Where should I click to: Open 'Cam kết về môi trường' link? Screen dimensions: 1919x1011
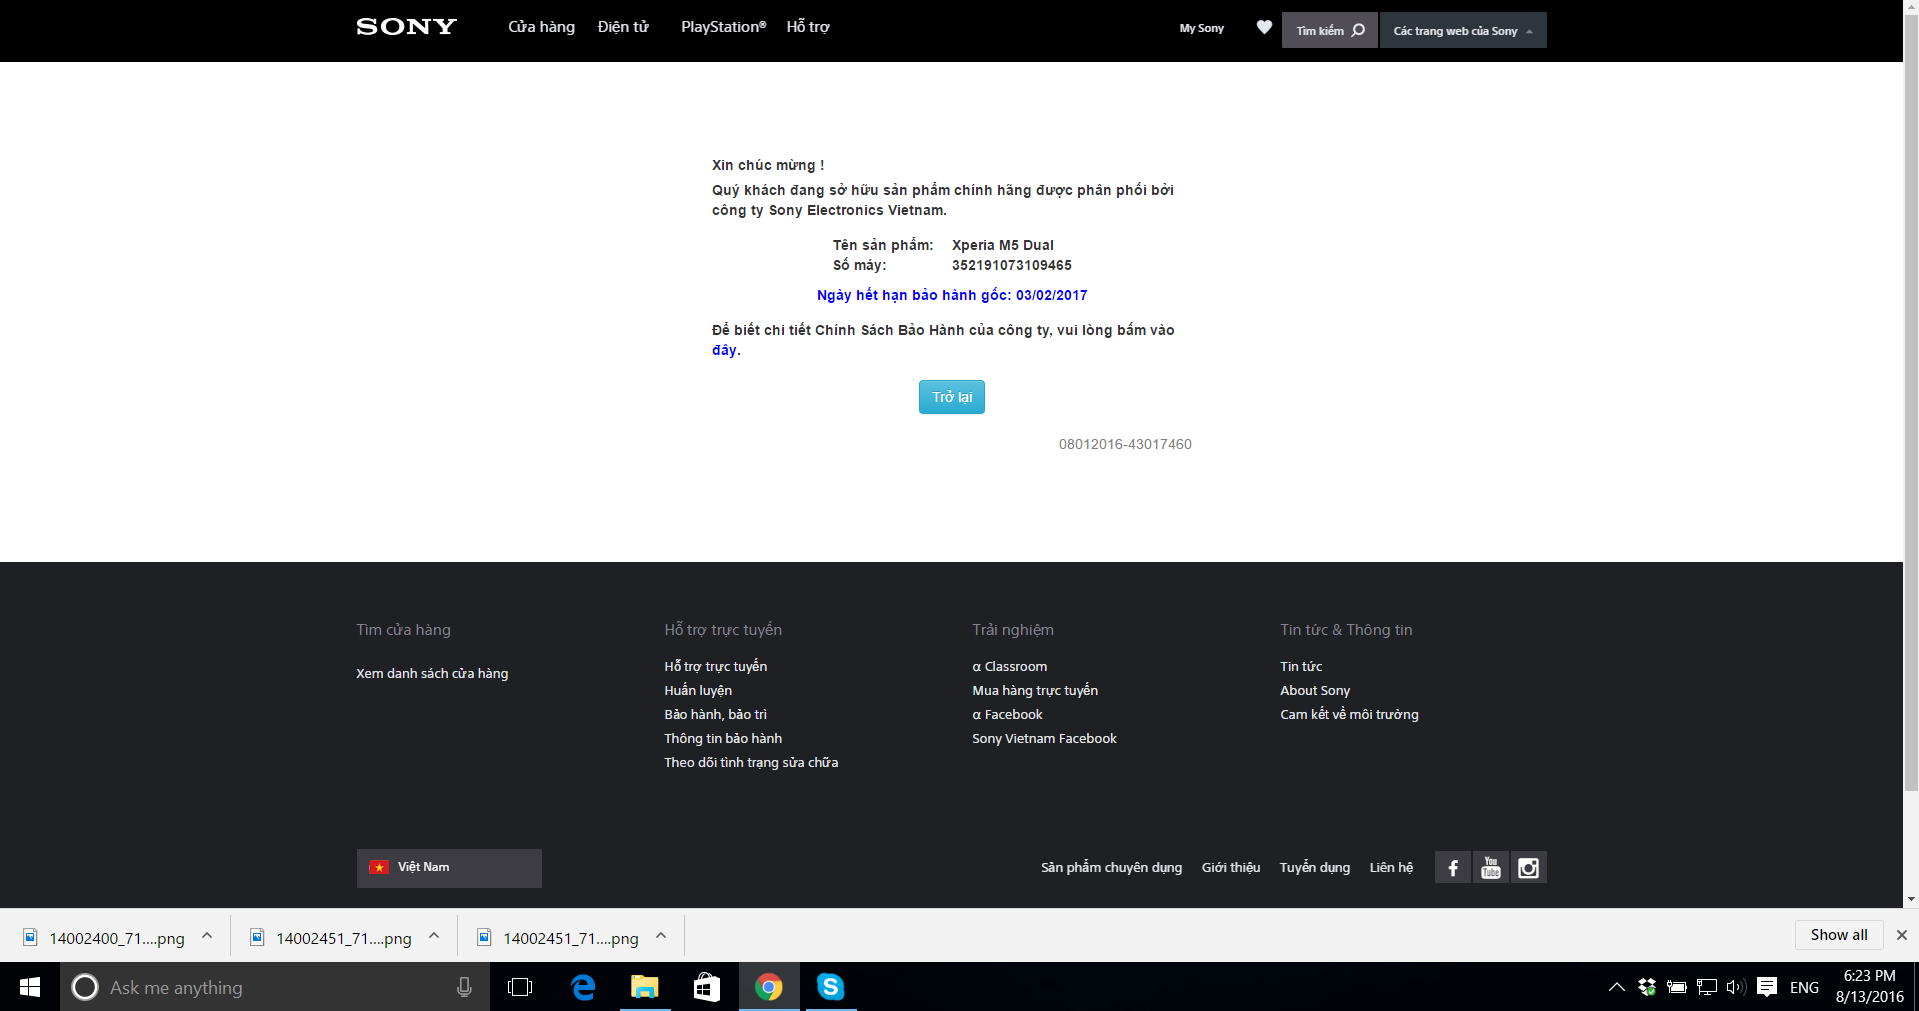coord(1349,714)
